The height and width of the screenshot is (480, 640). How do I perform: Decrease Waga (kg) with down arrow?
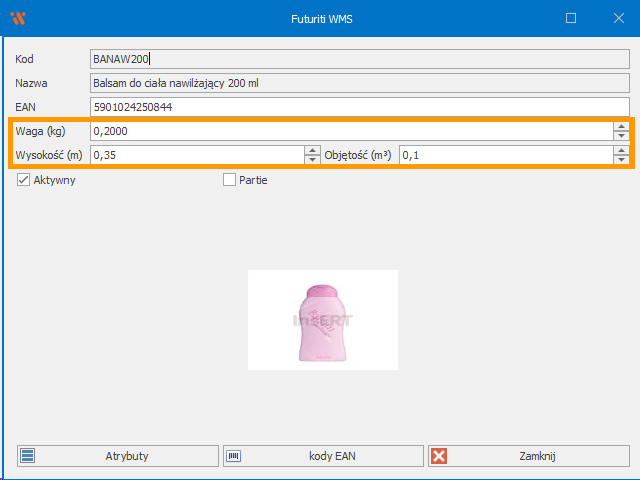[620, 135]
